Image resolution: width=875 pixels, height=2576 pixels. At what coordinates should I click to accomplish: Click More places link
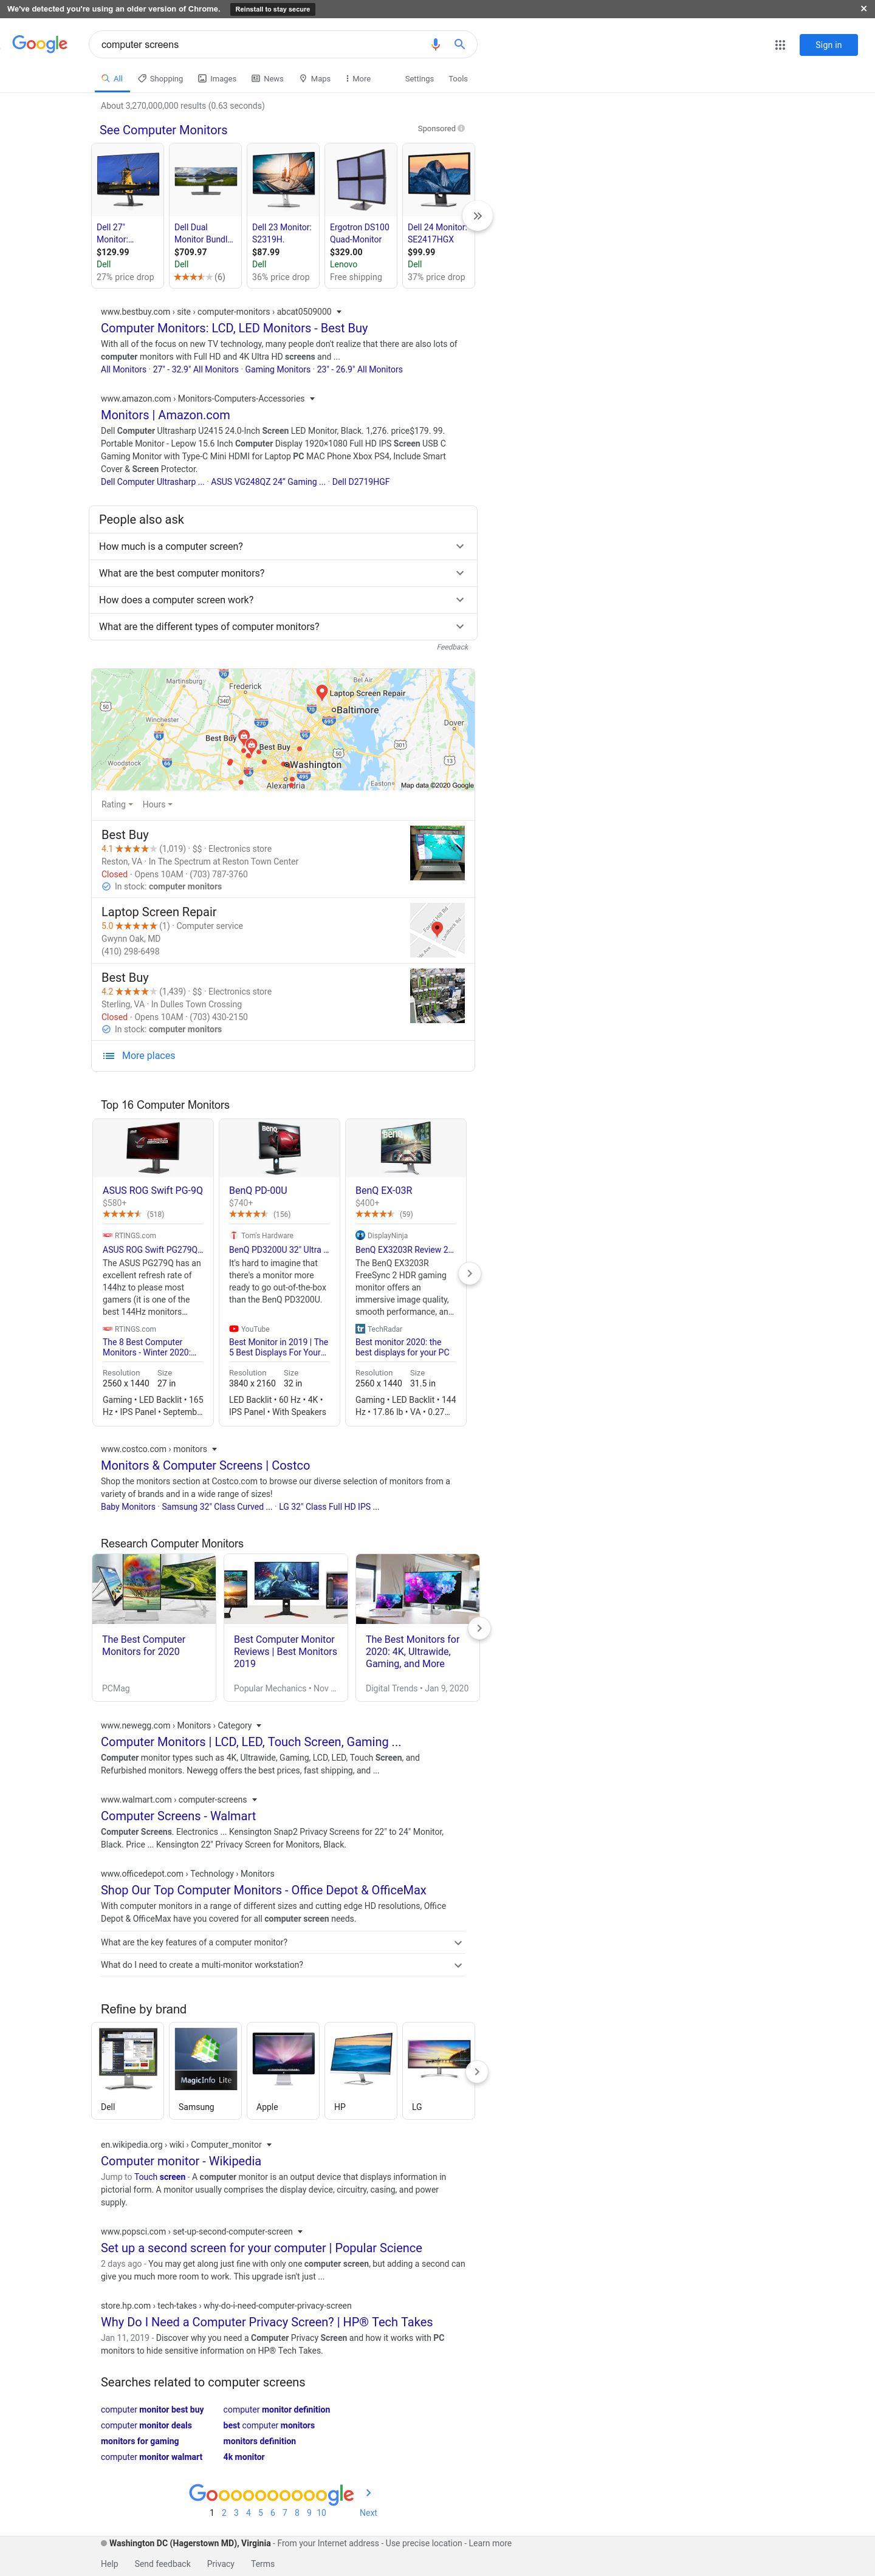pos(148,1055)
